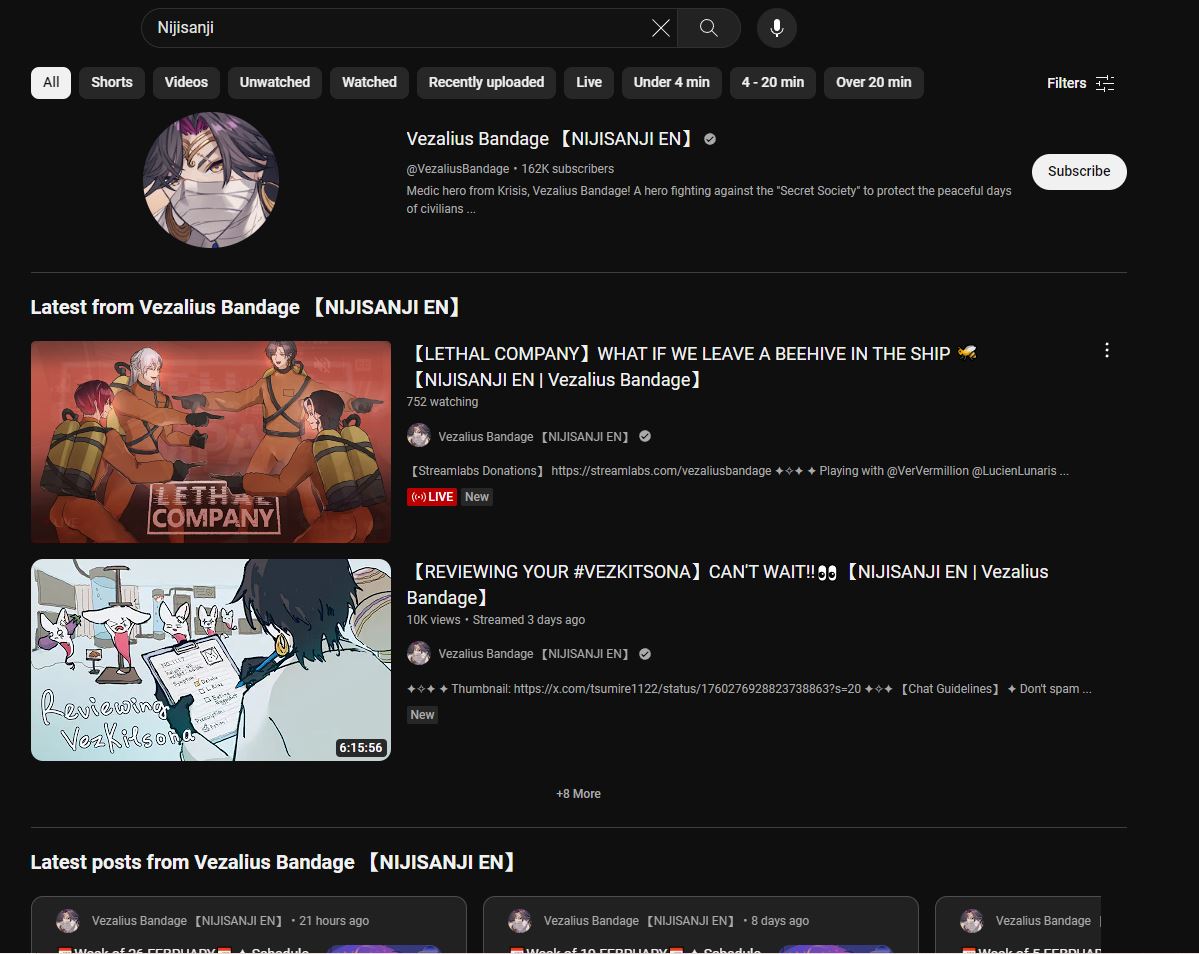Select the Watched filter chip

point(369,83)
